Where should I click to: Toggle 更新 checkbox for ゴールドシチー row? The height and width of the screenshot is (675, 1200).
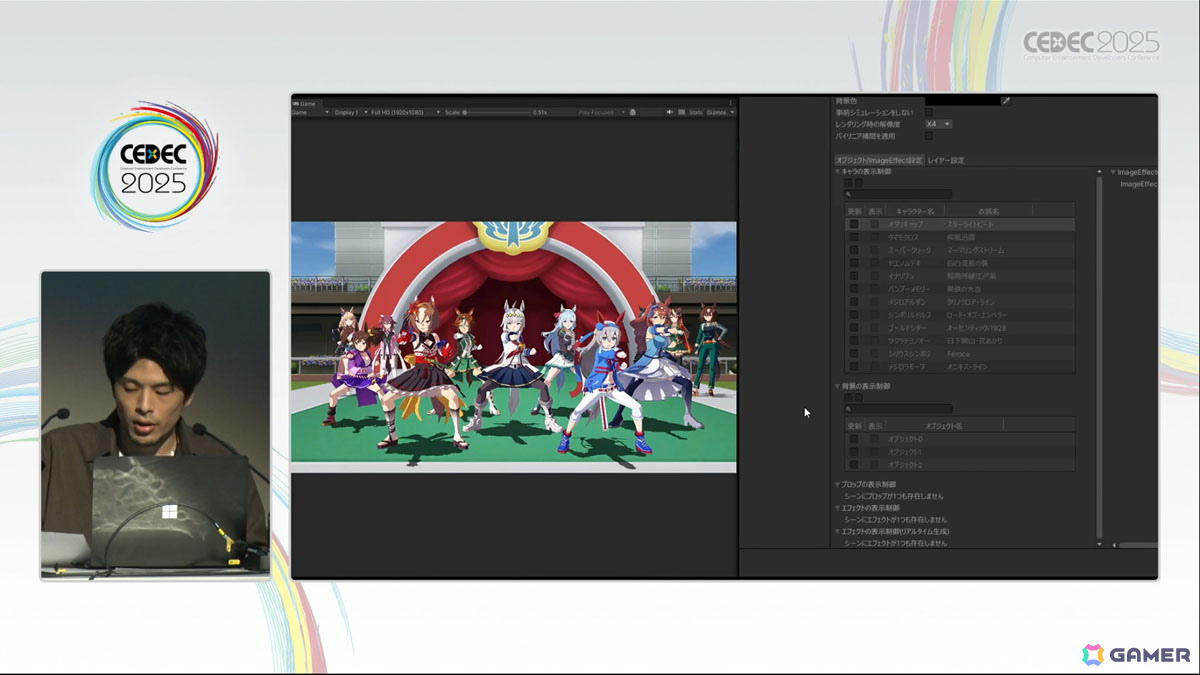[854, 328]
